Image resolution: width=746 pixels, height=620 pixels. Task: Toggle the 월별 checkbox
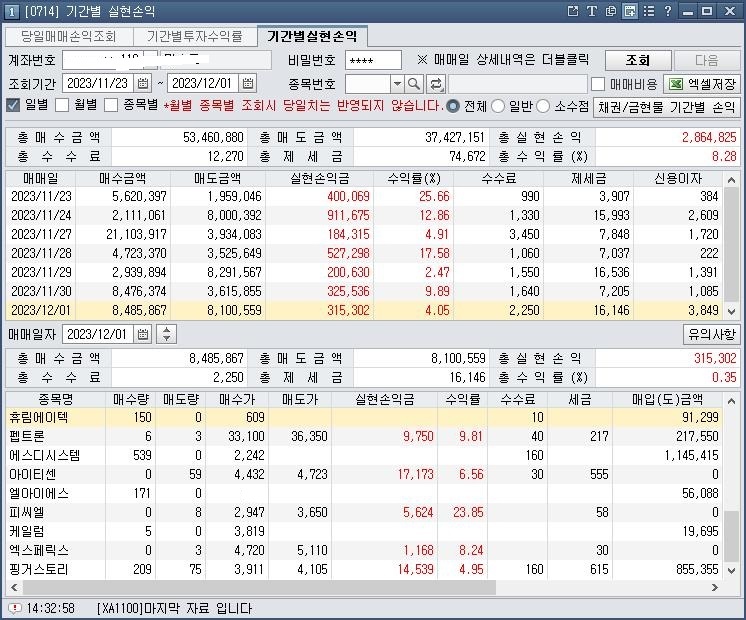(x=62, y=105)
